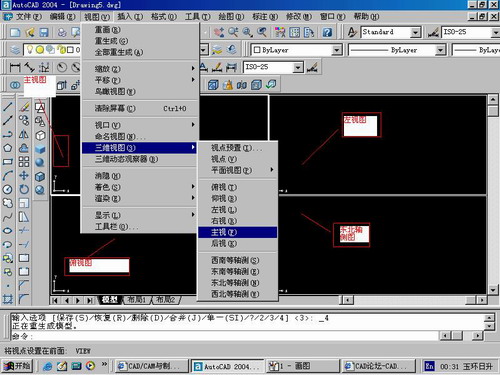Select the Circle draw tool
500x375 pixels.
pos(8,189)
